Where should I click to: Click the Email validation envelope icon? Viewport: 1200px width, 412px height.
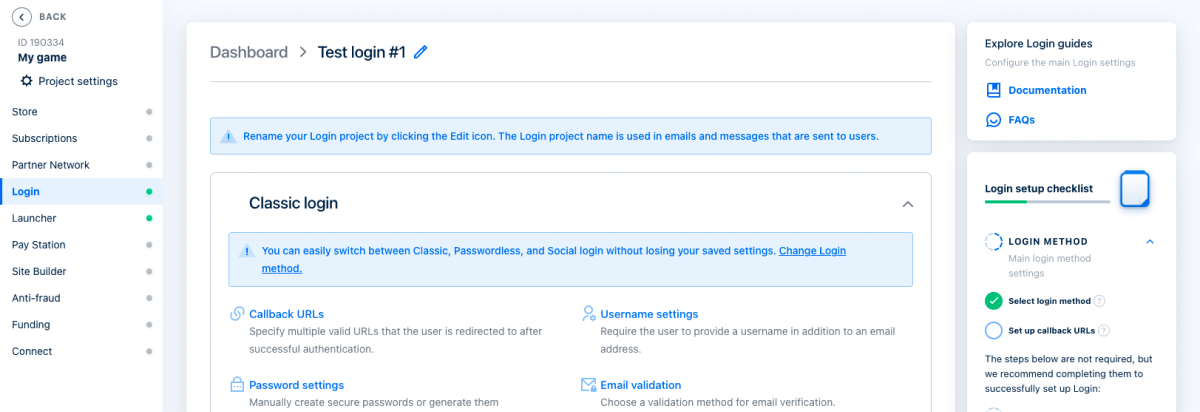(589, 385)
